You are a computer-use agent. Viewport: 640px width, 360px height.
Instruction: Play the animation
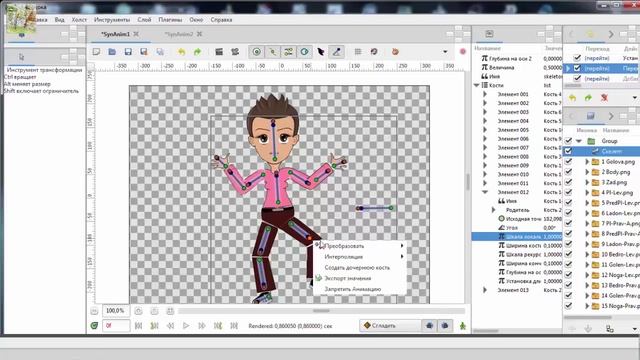click(186, 326)
